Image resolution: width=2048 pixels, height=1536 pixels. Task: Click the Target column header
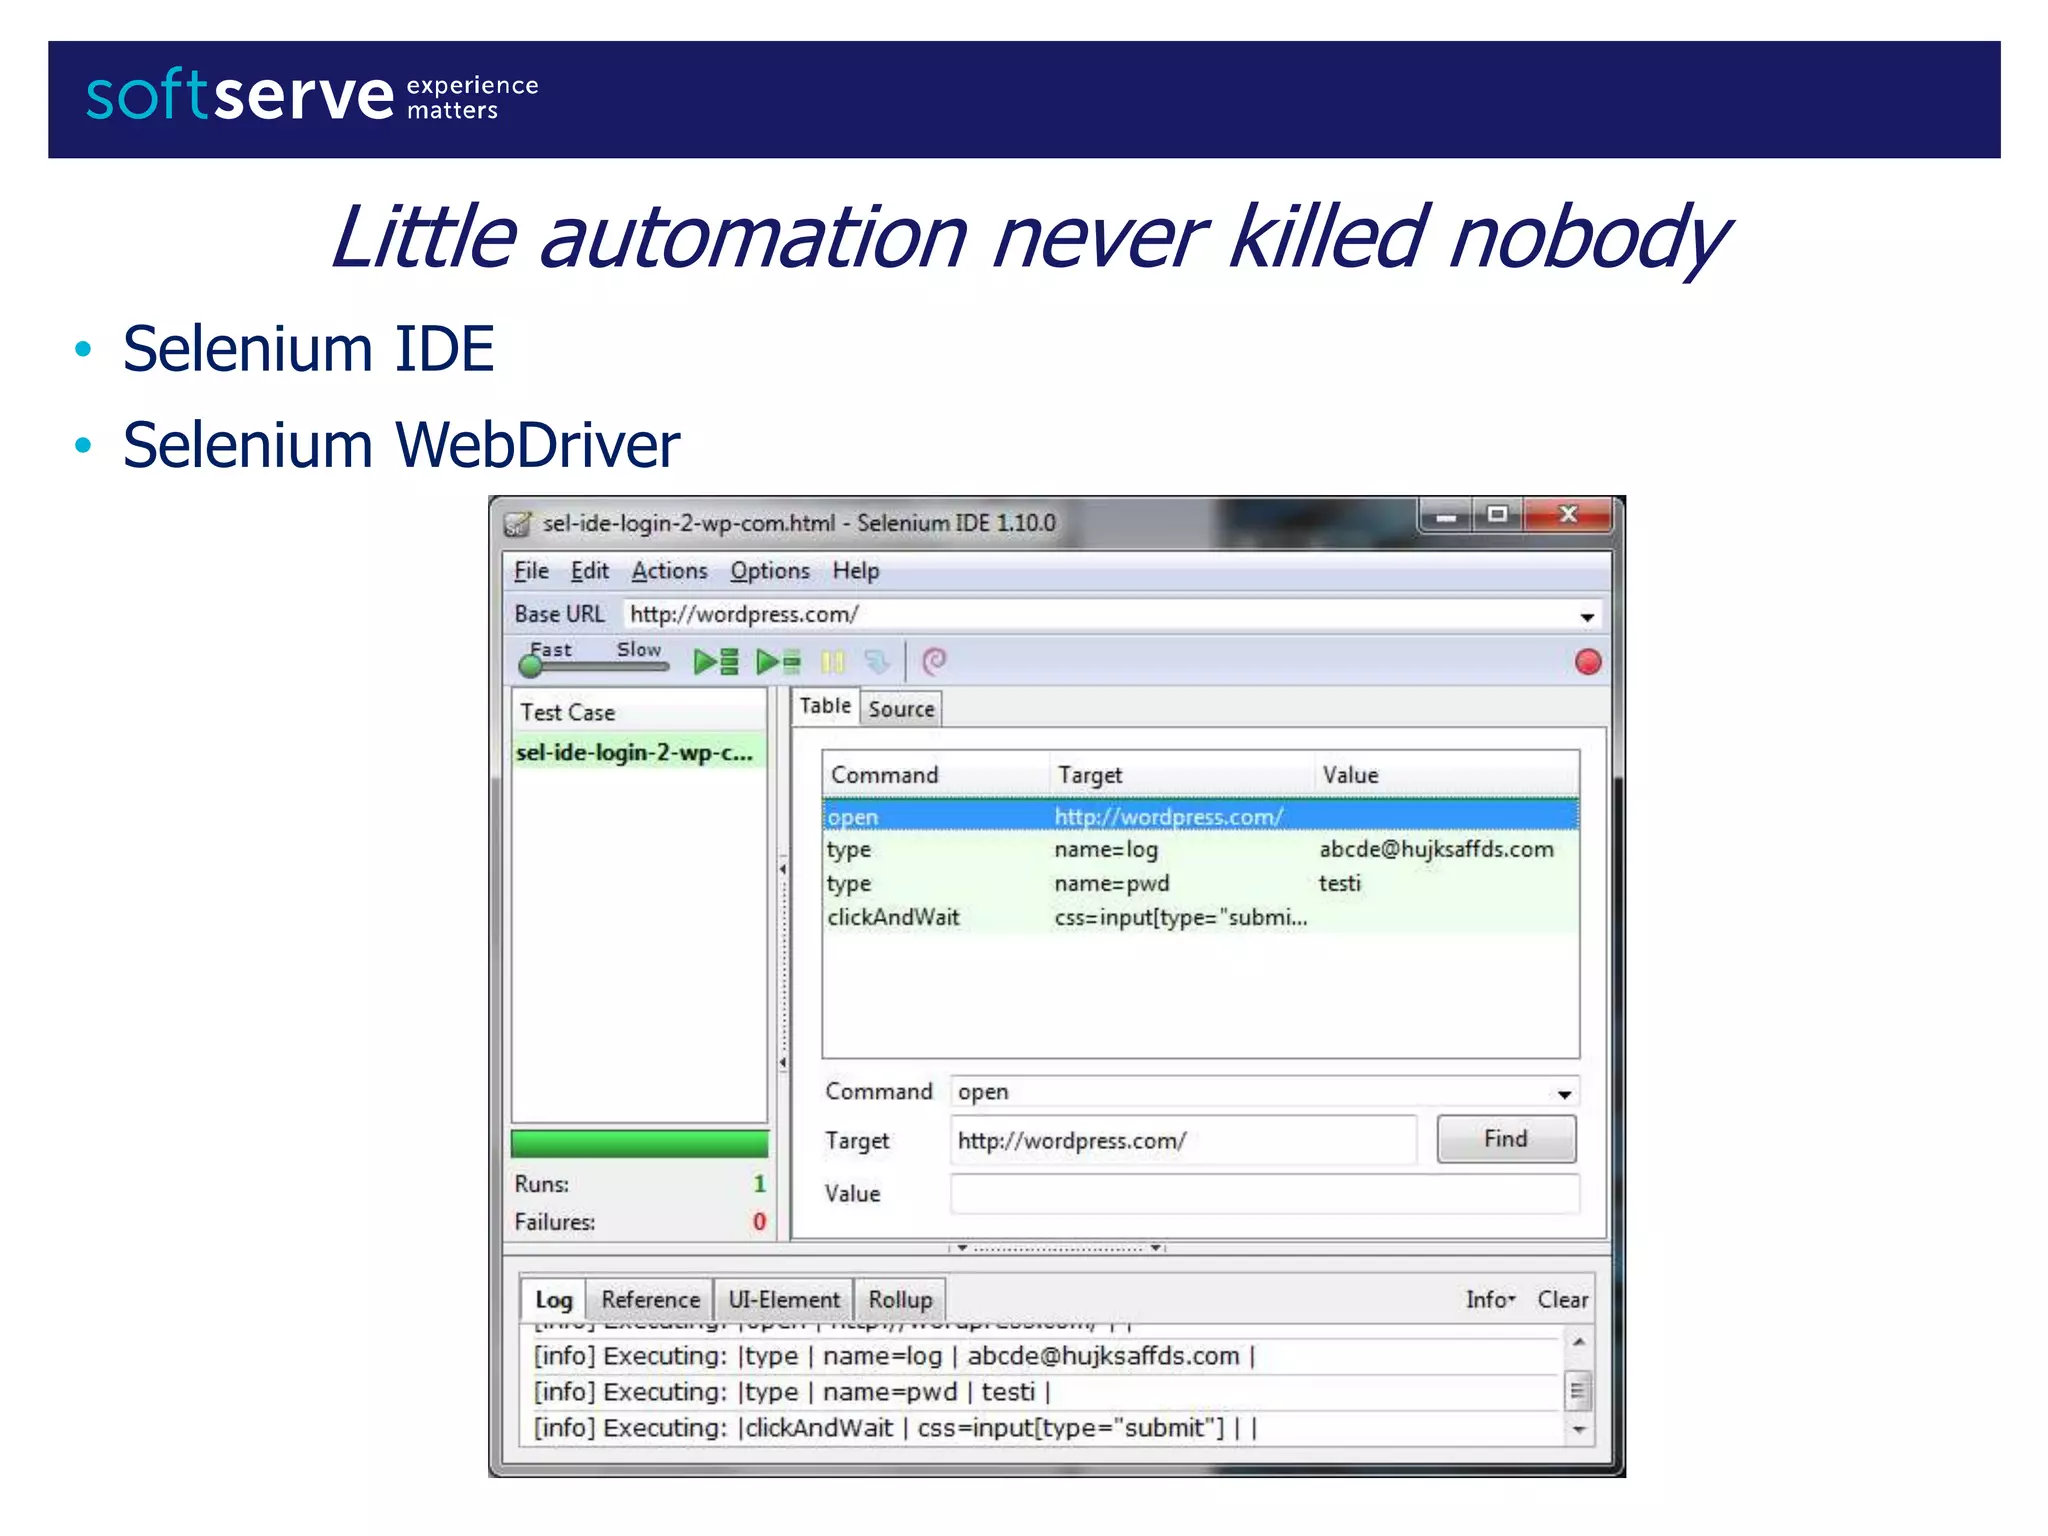(x=1182, y=775)
